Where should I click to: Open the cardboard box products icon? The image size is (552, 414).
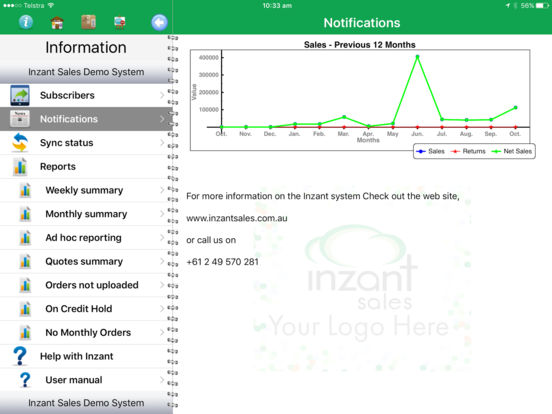tap(88, 22)
